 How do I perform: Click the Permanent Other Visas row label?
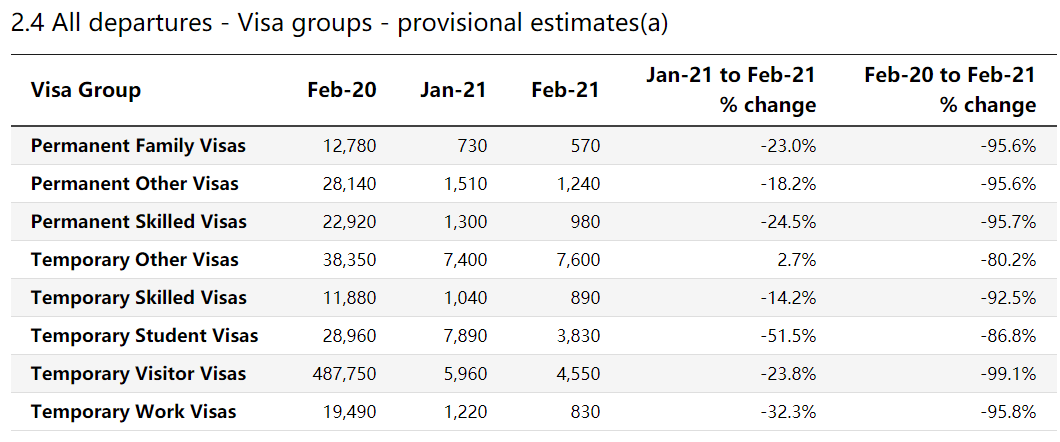click(135, 183)
